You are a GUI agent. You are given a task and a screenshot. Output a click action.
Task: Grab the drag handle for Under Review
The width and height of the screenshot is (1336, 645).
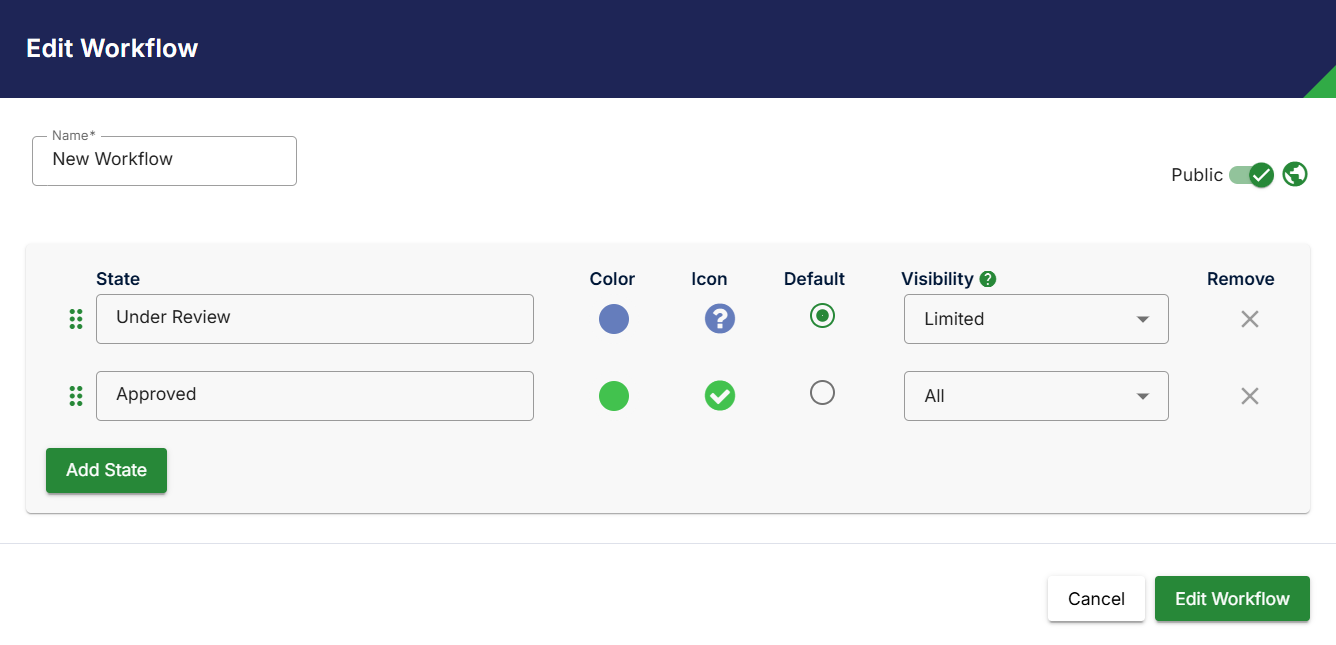[76, 319]
